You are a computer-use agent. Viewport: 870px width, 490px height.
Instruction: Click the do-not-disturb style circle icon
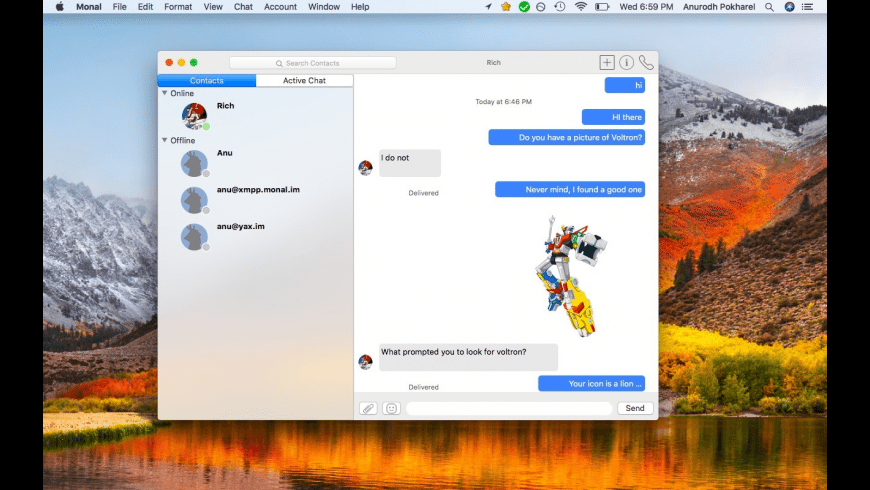pyautogui.click(x=540, y=7)
